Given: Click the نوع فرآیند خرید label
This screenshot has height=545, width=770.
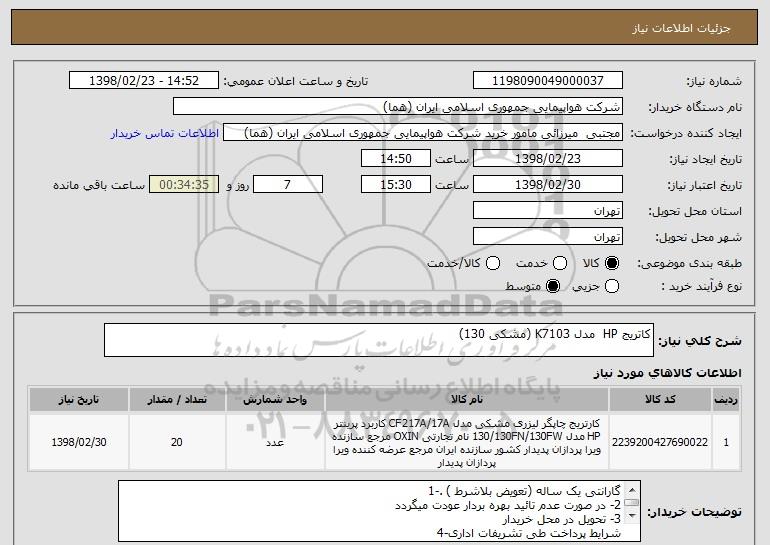Looking at the screenshot, I should [701, 286].
